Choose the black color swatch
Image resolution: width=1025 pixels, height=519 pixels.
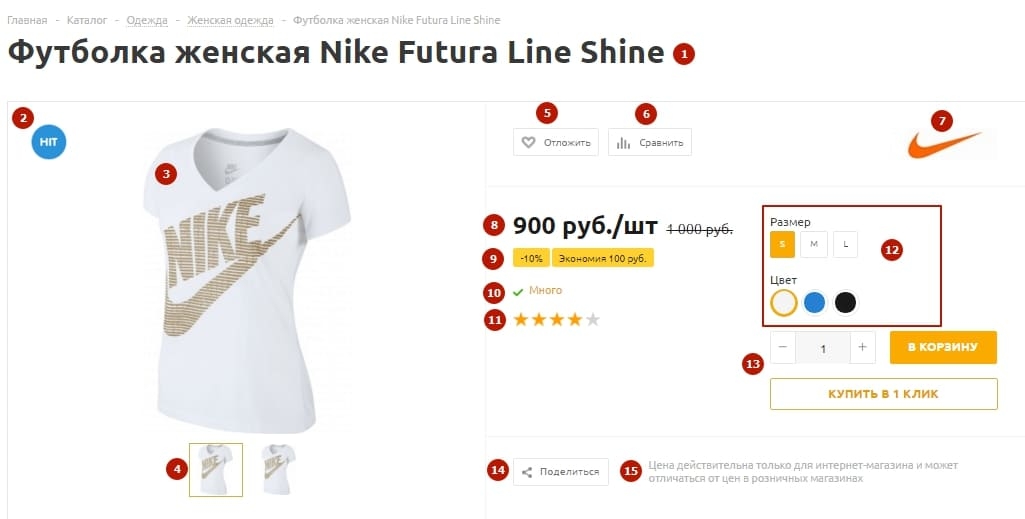pos(846,302)
